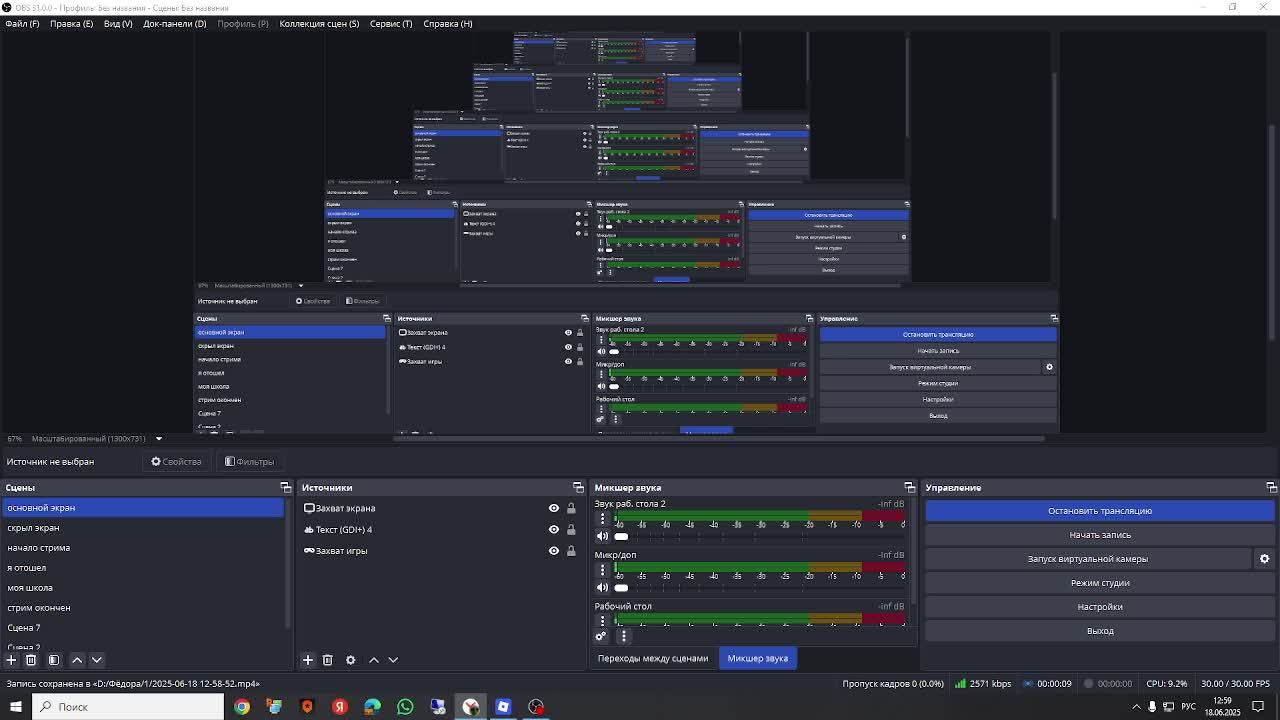
Task: Move the selected scene up
Action: click(x=77, y=660)
